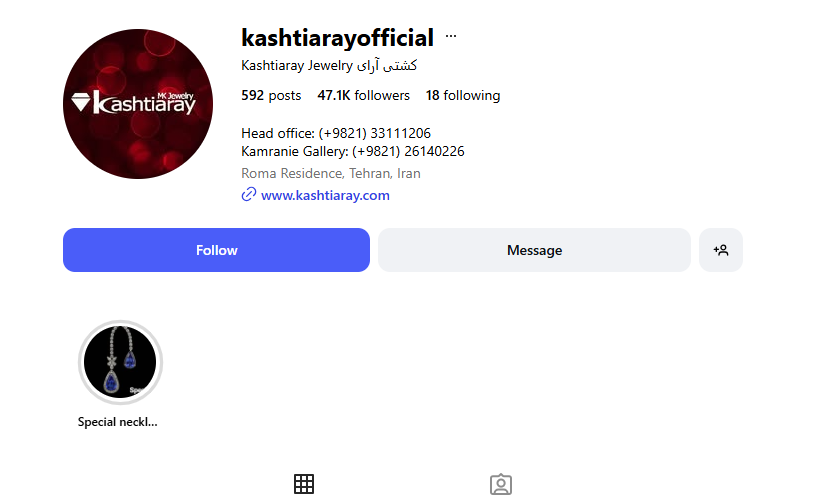This screenshot has height=499, width=819.
Task: Click the chain link icon before website
Action: (249, 194)
